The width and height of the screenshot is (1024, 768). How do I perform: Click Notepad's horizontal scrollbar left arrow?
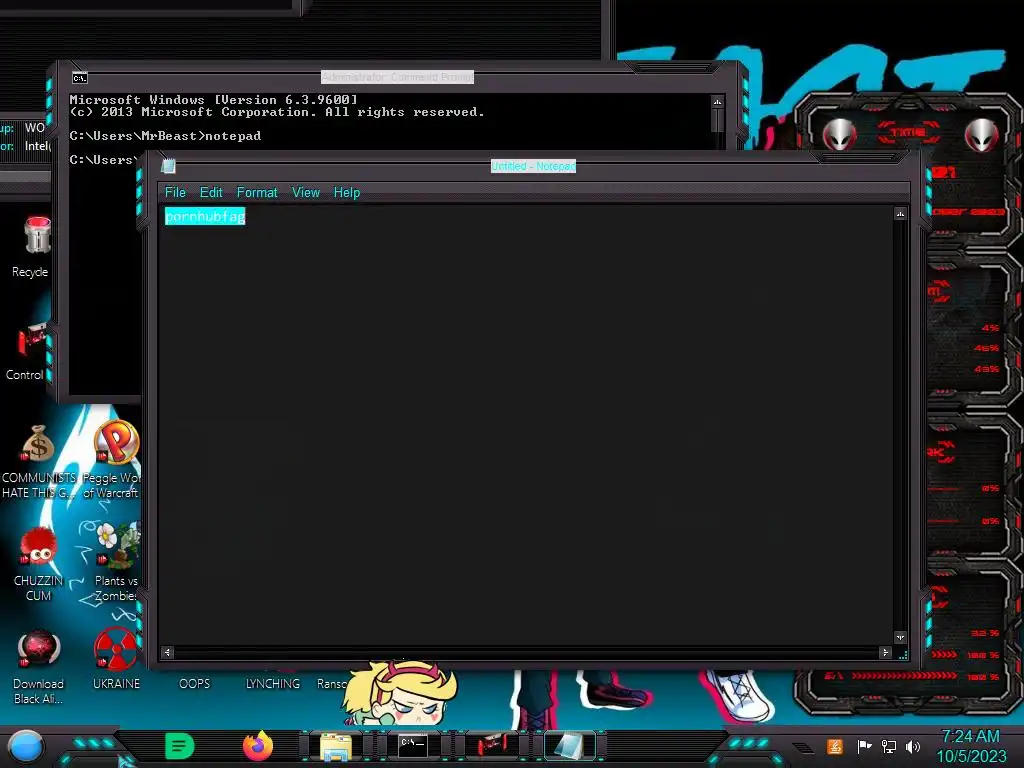[168, 652]
